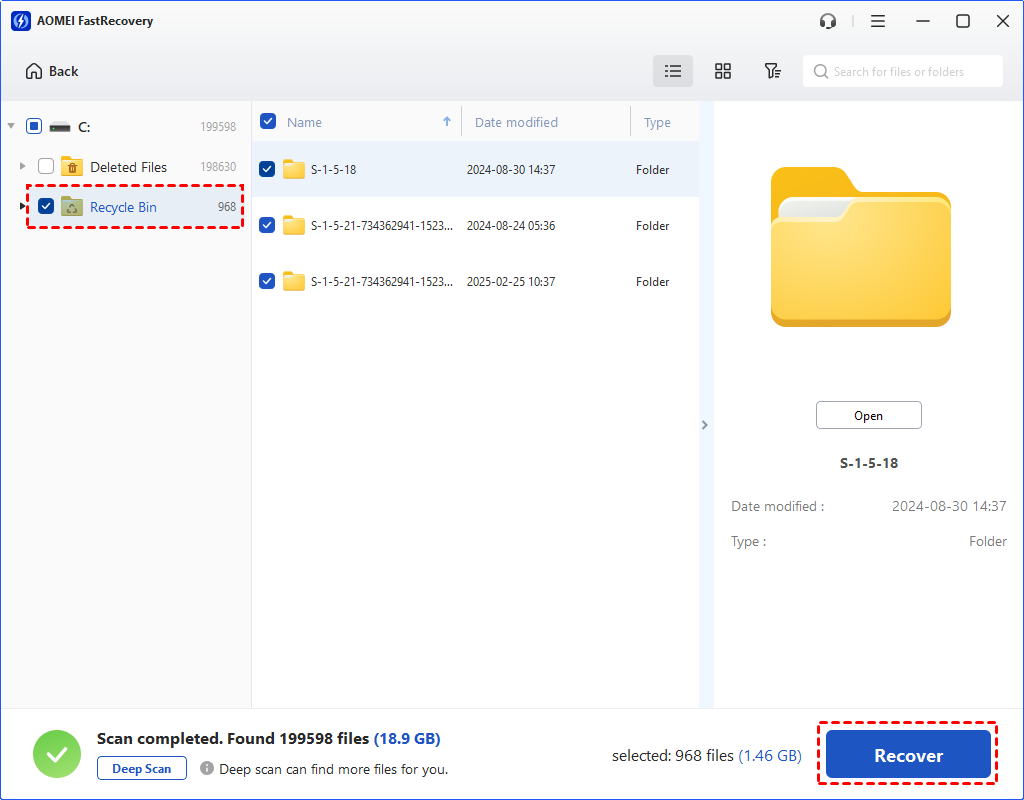Screen dimensions: 1024x800
Task: Toggle the Deleted Files checkbox
Action: coord(46,167)
